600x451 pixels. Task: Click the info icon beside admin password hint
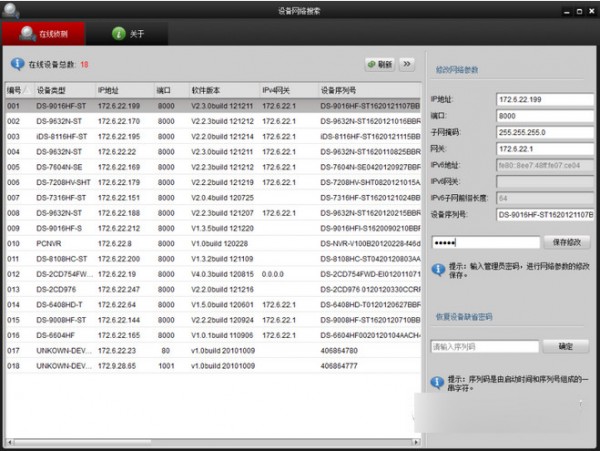coord(438,269)
